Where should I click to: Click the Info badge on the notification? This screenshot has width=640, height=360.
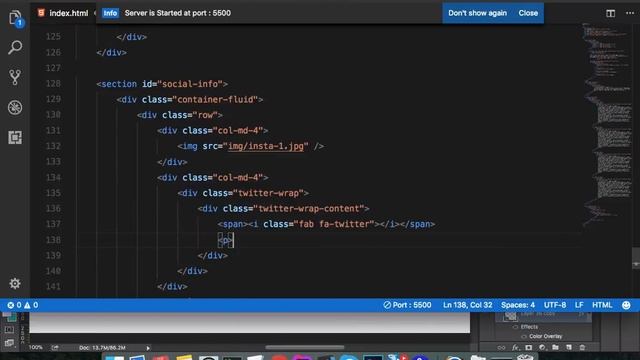point(110,13)
